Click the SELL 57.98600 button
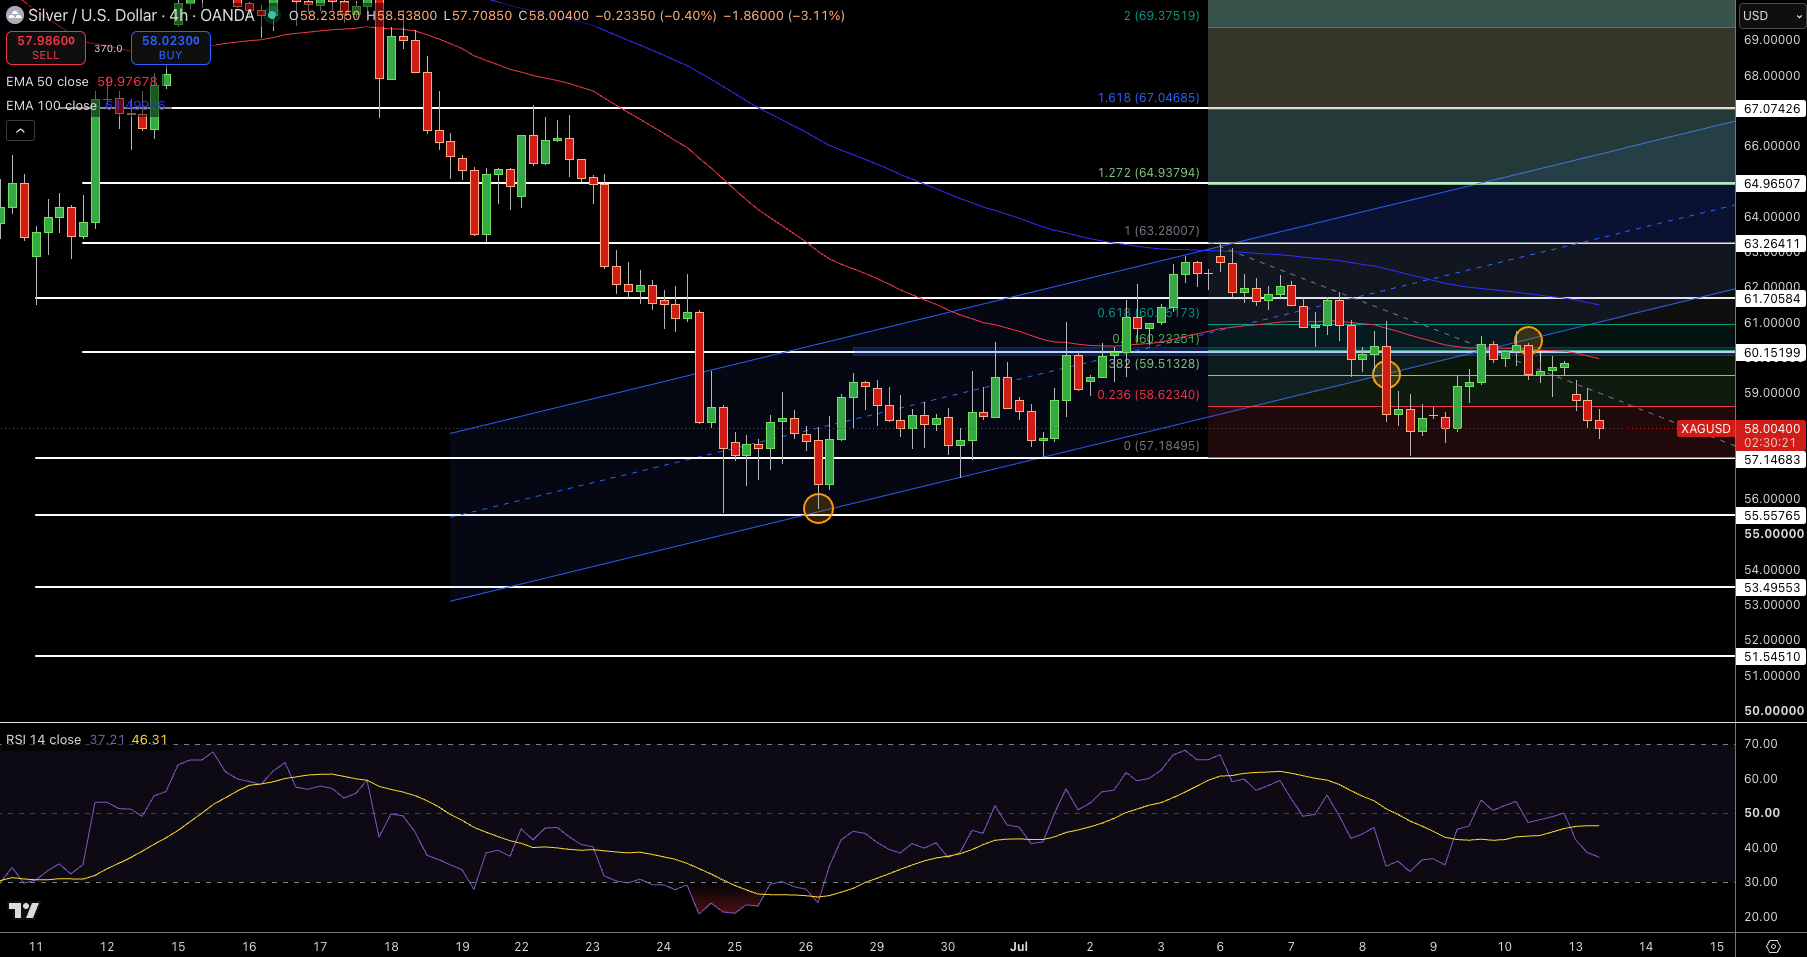Screen dimensions: 1807x957 click(46, 47)
